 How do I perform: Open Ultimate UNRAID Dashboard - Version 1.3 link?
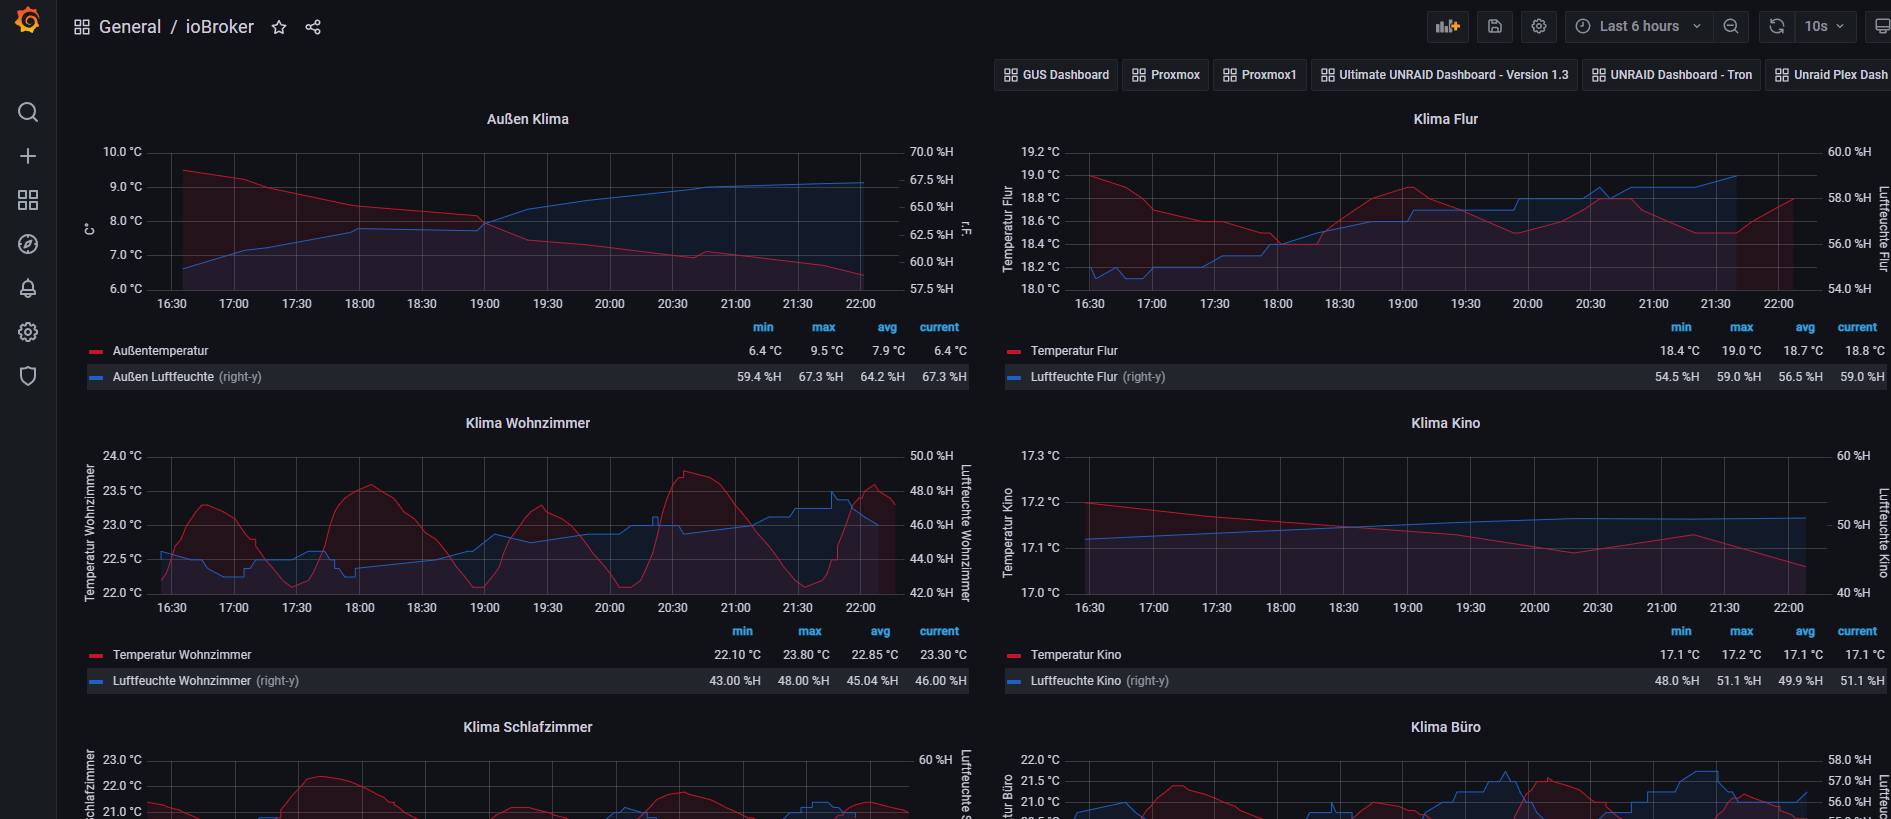point(1445,75)
